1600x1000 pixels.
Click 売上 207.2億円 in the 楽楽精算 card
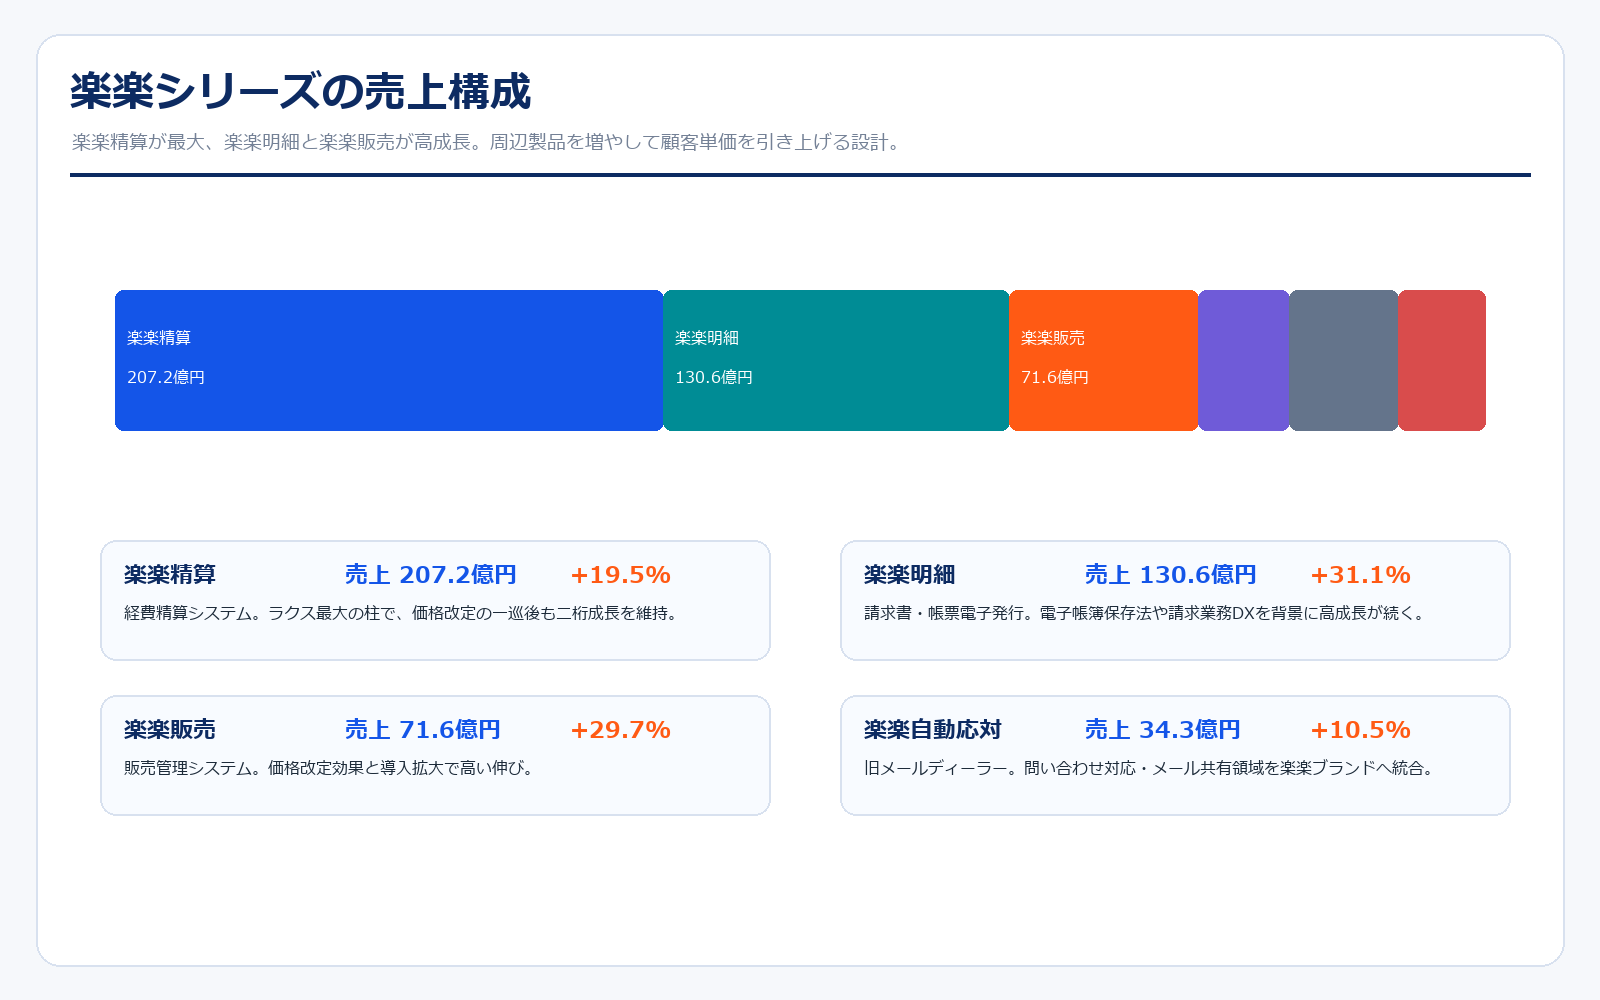point(431,575)
